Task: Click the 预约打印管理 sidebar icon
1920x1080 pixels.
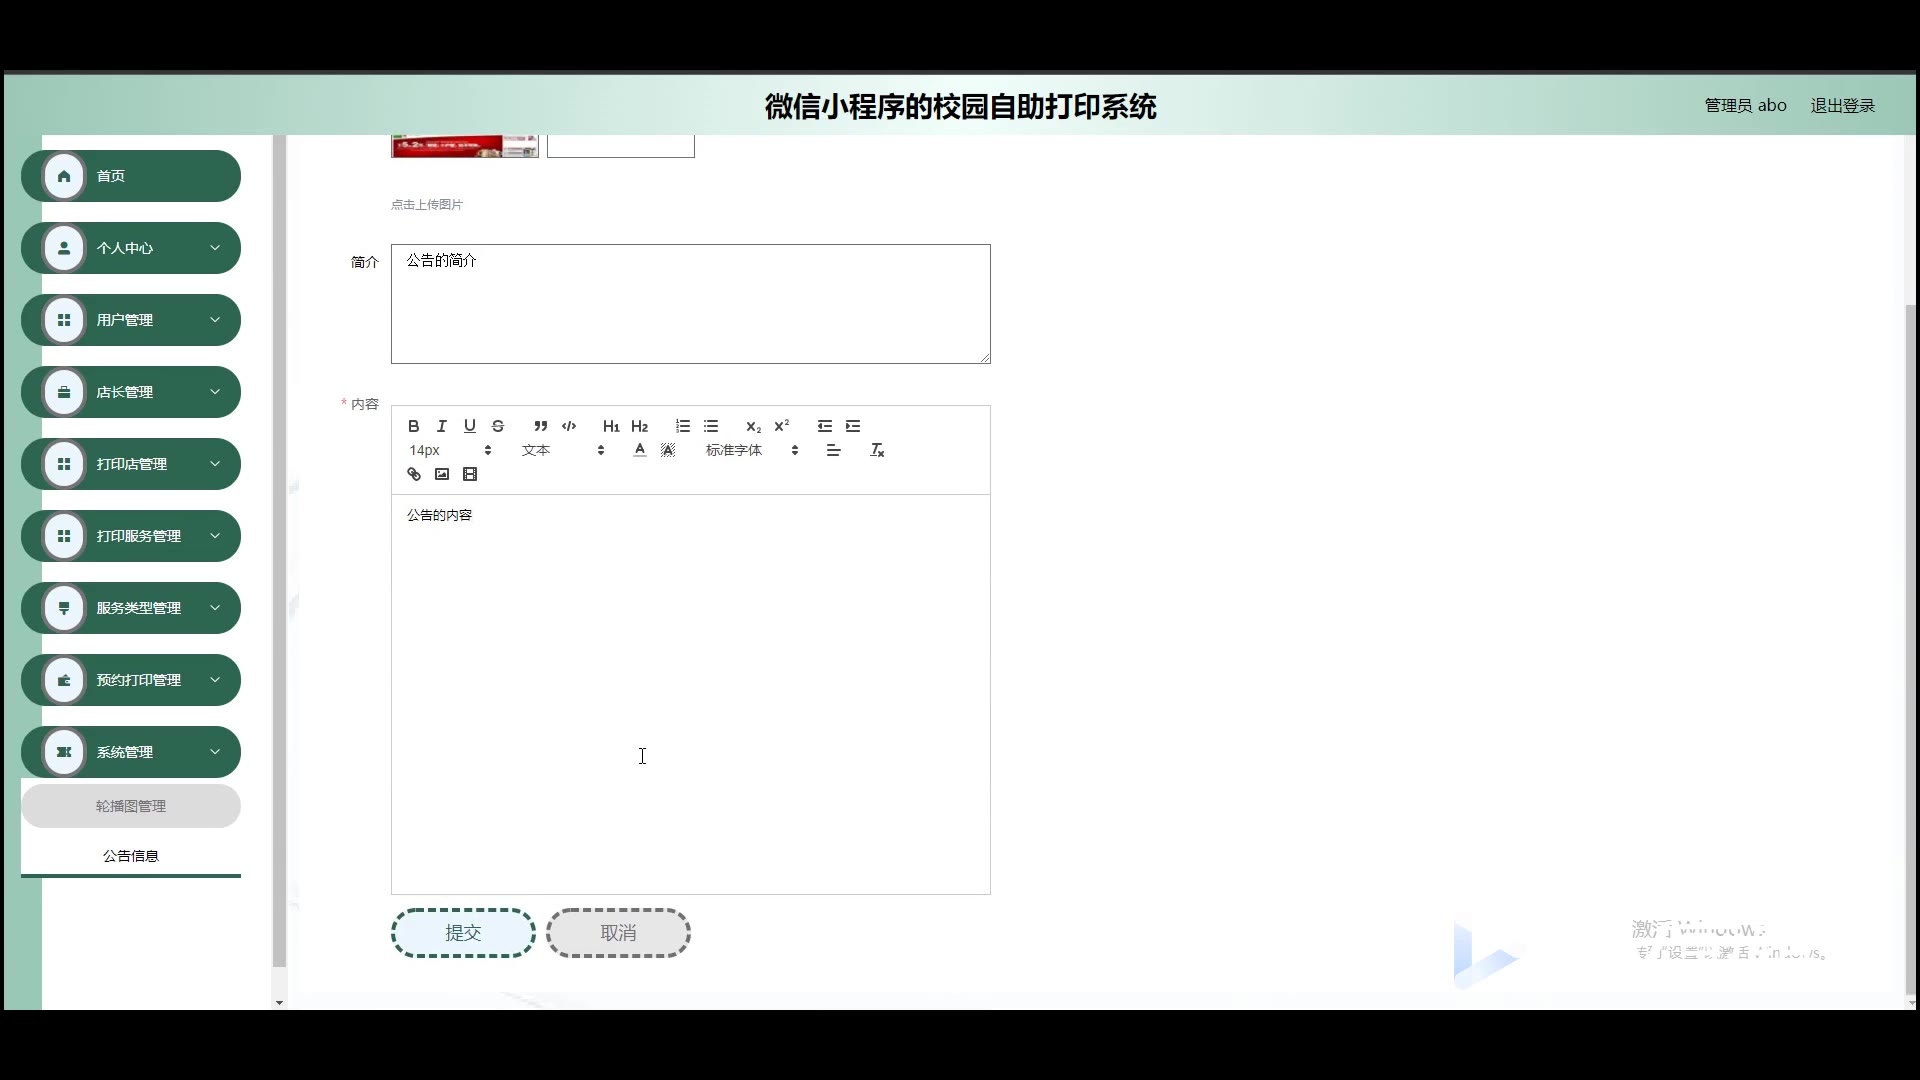Action: (x=64, y=680)
